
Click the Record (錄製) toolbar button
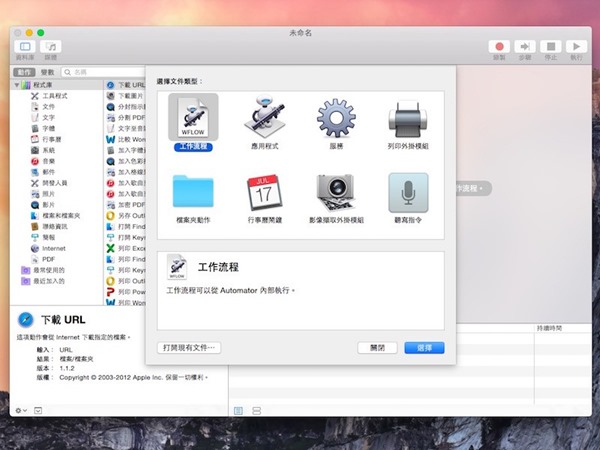pos(499,47)
